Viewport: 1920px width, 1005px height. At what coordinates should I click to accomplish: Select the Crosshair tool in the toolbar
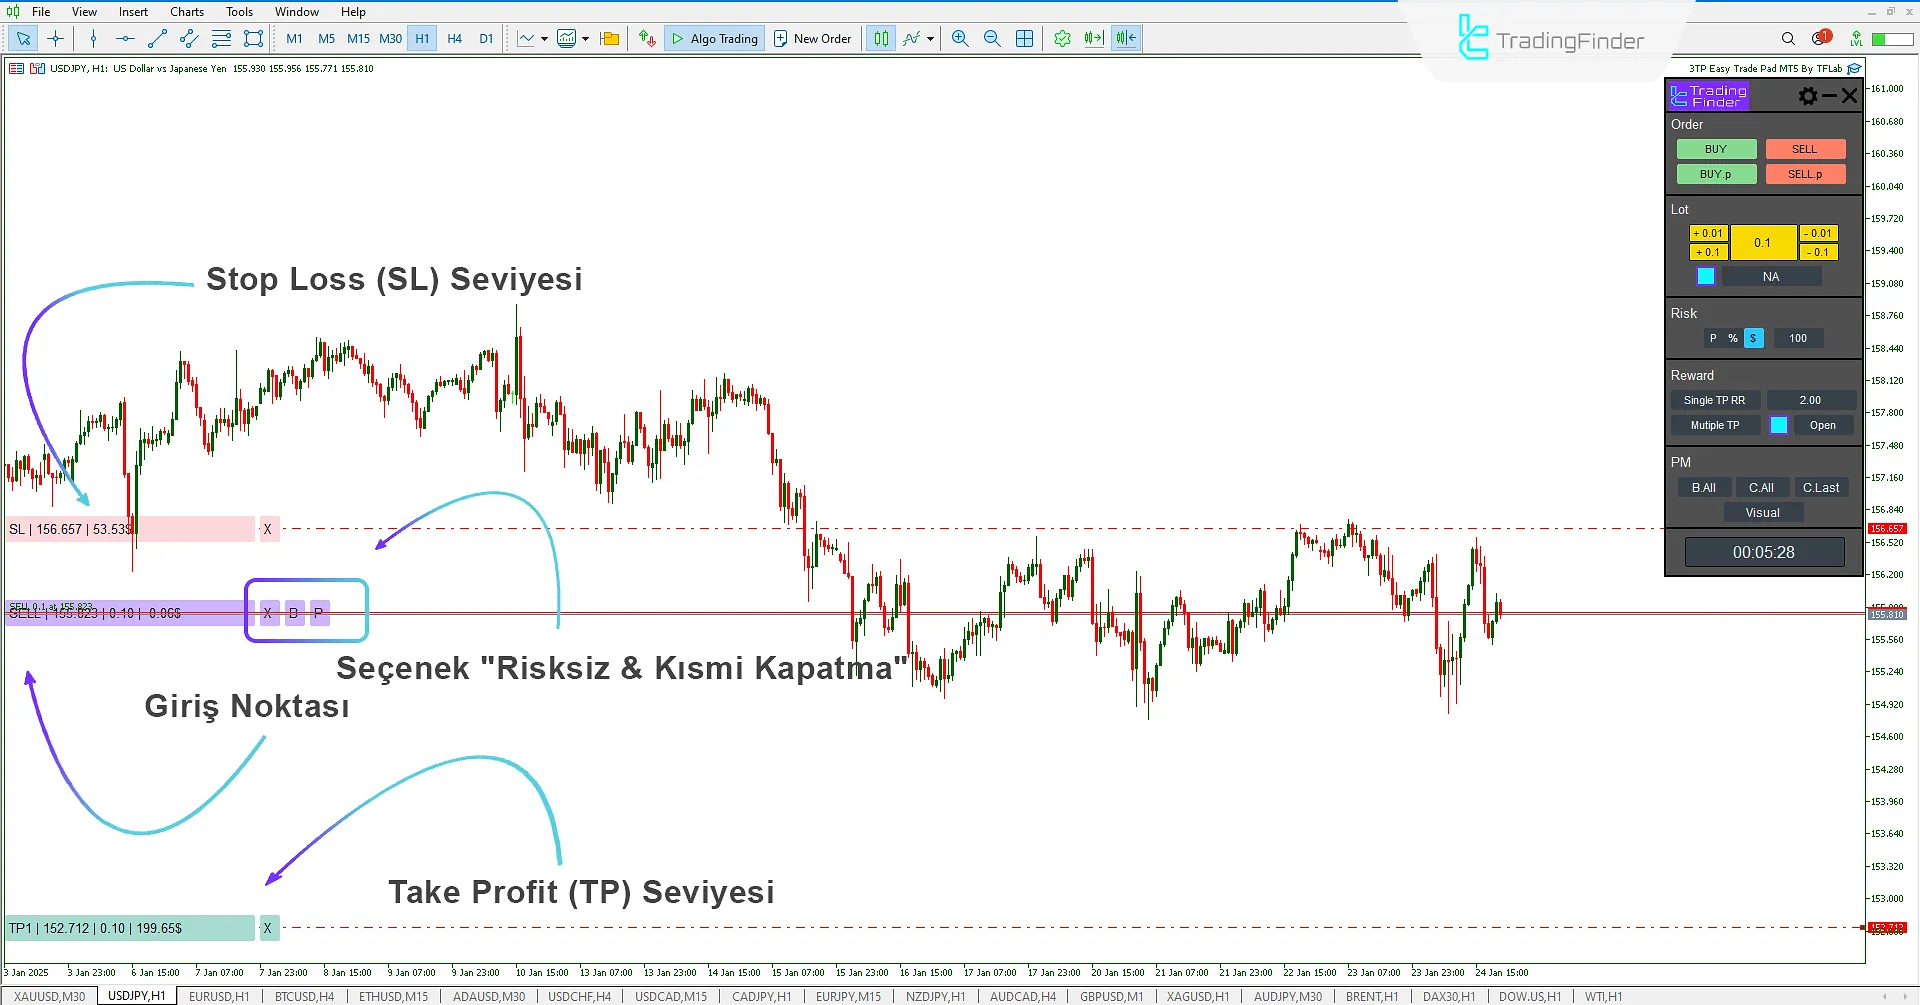coord(56,38)
